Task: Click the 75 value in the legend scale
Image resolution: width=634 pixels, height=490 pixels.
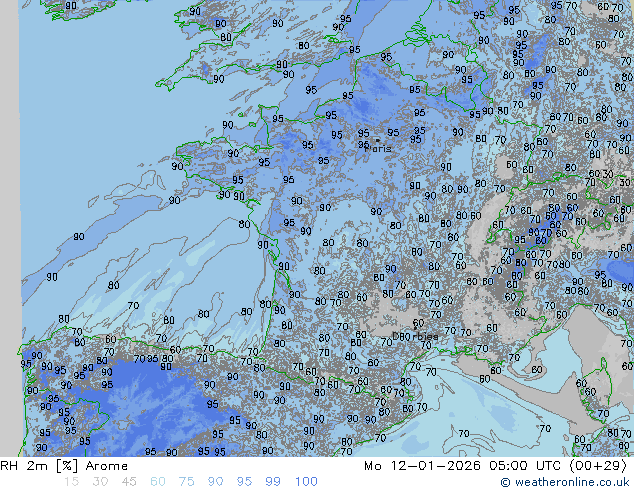Action: pyautogui.click(x=186, y=482)
